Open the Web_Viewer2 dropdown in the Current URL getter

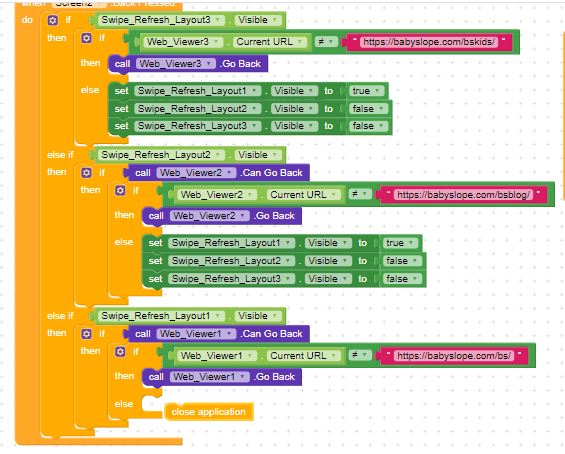217,195
